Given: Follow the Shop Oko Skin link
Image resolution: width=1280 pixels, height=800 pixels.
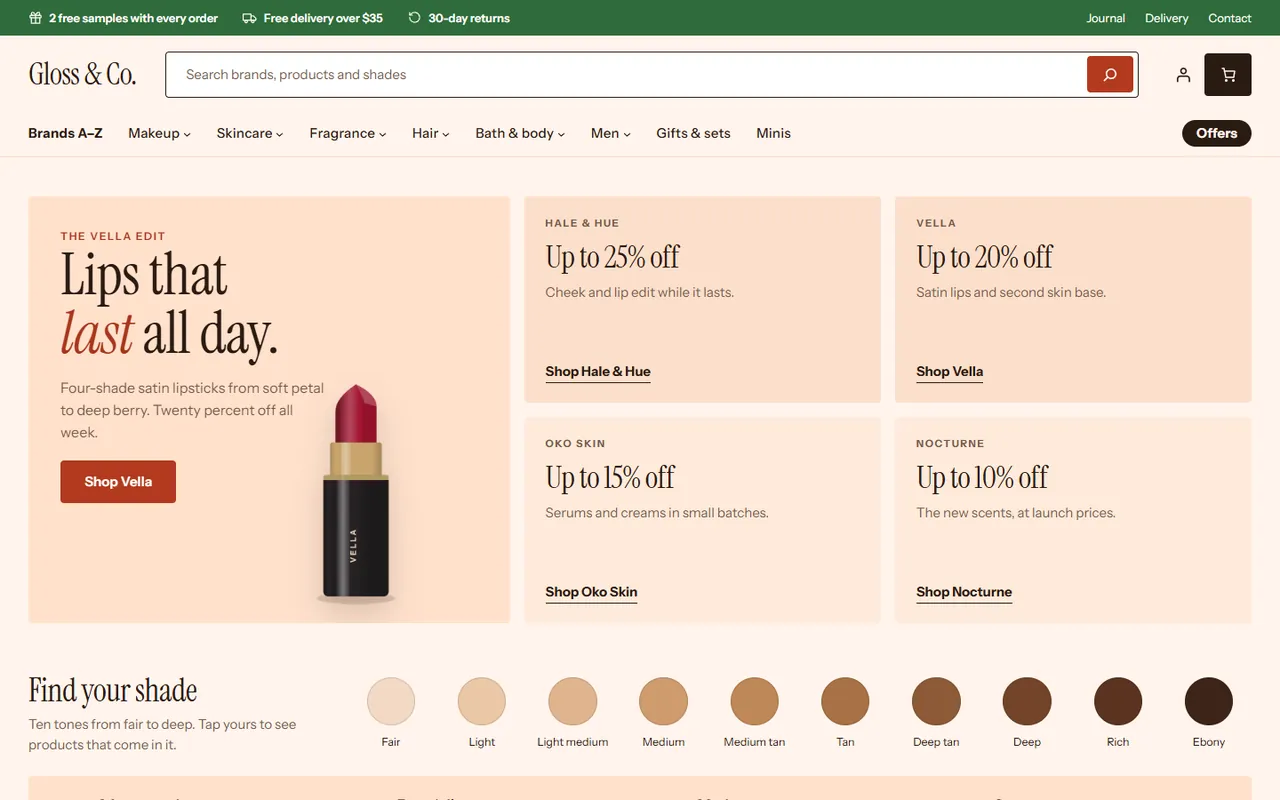Looking at the screenshot, I should 591,592.
